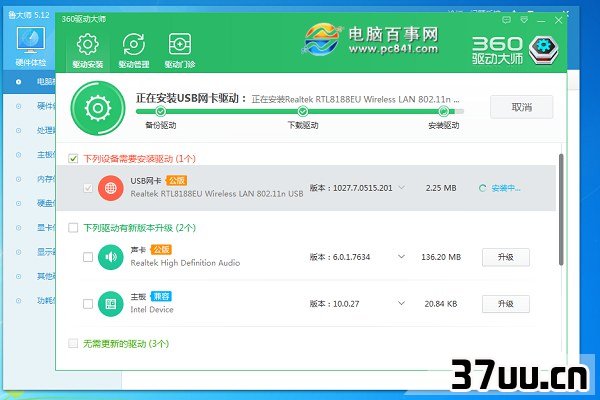
Task: Click the 安装驱动 progress step marker
Action: (x=443, y=111)
